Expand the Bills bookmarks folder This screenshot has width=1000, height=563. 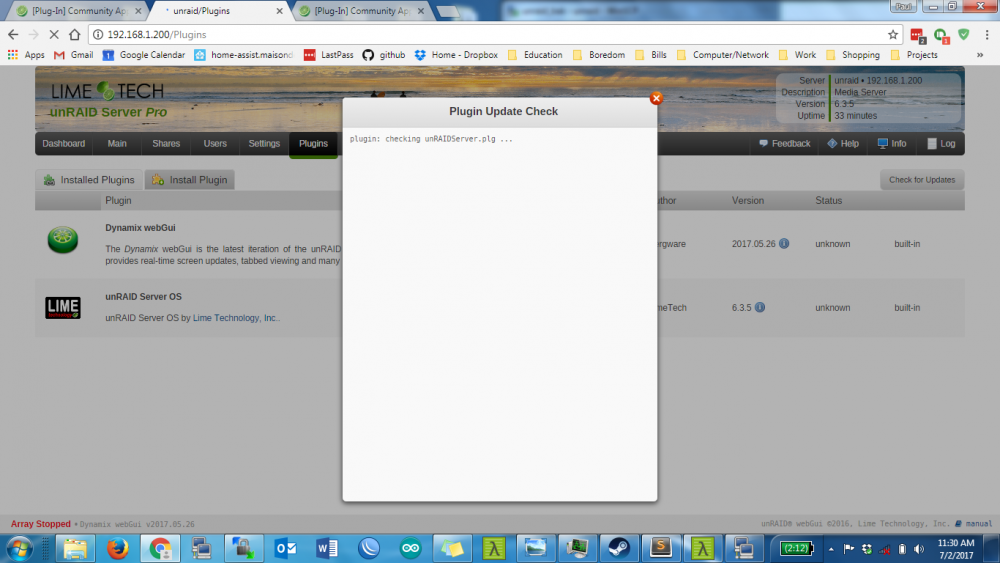pyautogui.click(x=651, y=55)
